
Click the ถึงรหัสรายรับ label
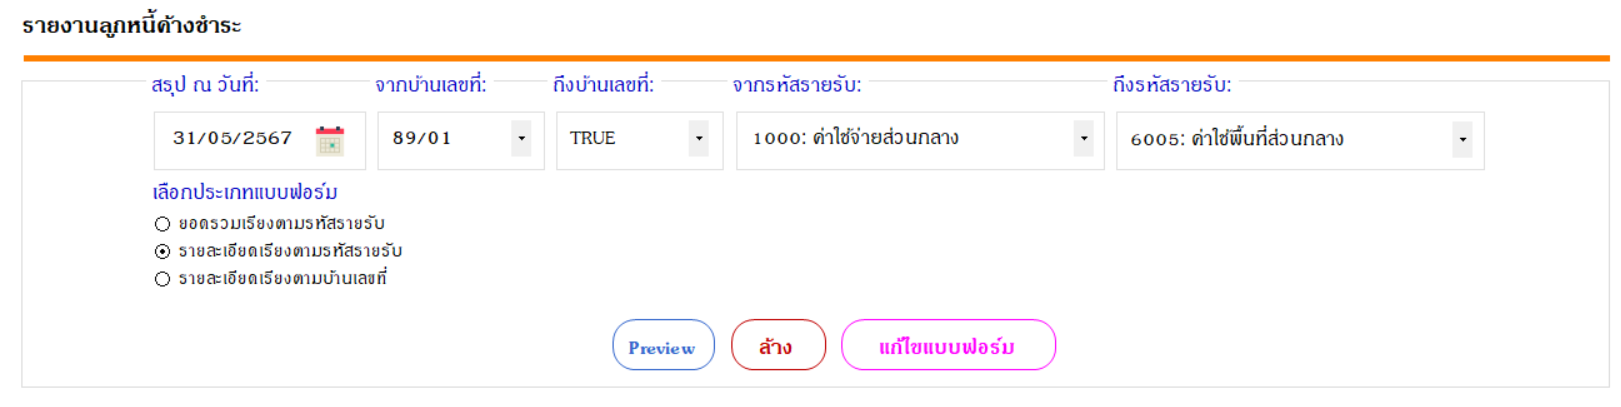pos(1172,85)
